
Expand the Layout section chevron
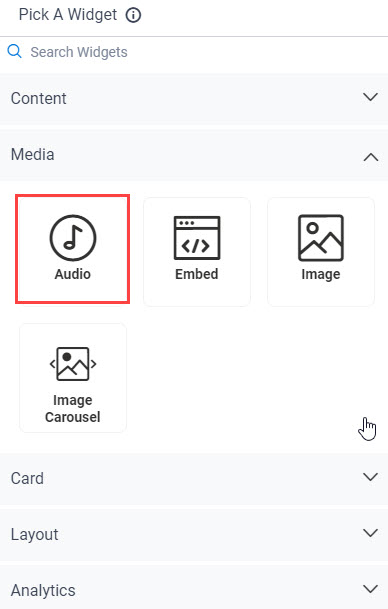371,532
